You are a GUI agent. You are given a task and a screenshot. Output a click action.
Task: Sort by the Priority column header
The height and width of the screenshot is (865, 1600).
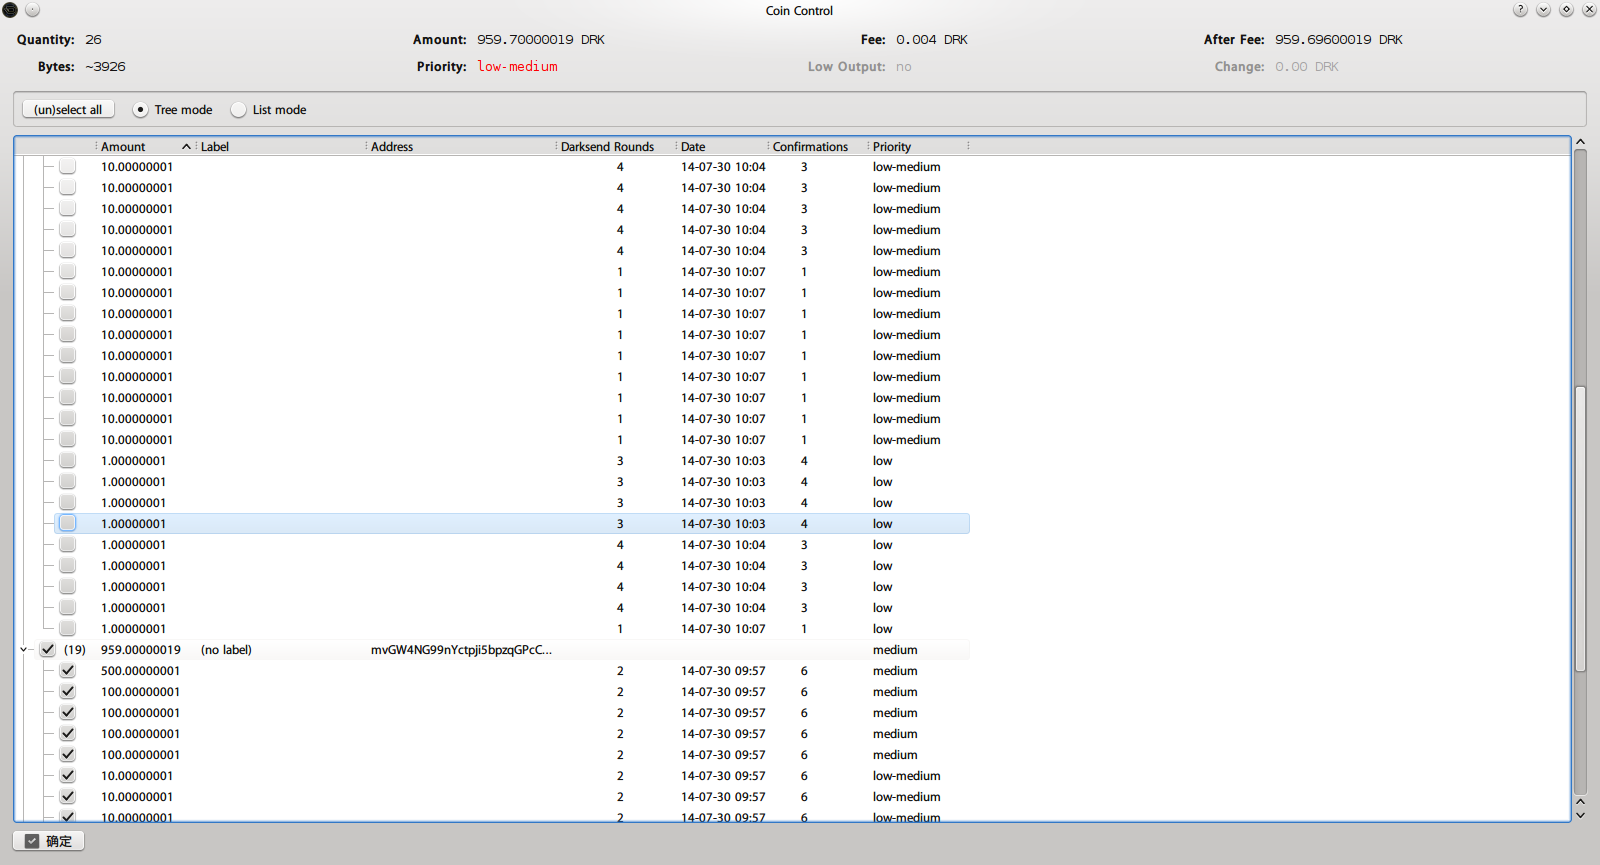917,146
